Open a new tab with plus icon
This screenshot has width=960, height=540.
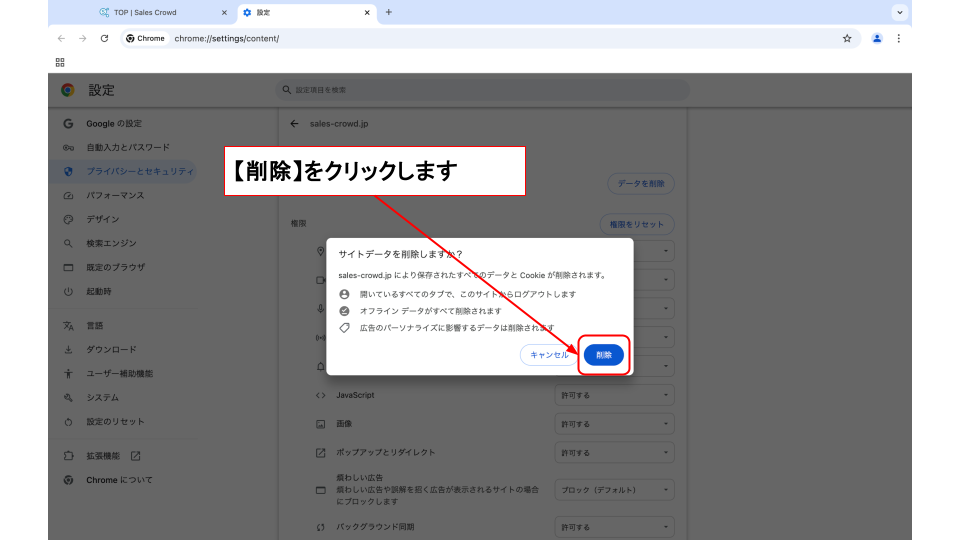(x=389, y=12)
